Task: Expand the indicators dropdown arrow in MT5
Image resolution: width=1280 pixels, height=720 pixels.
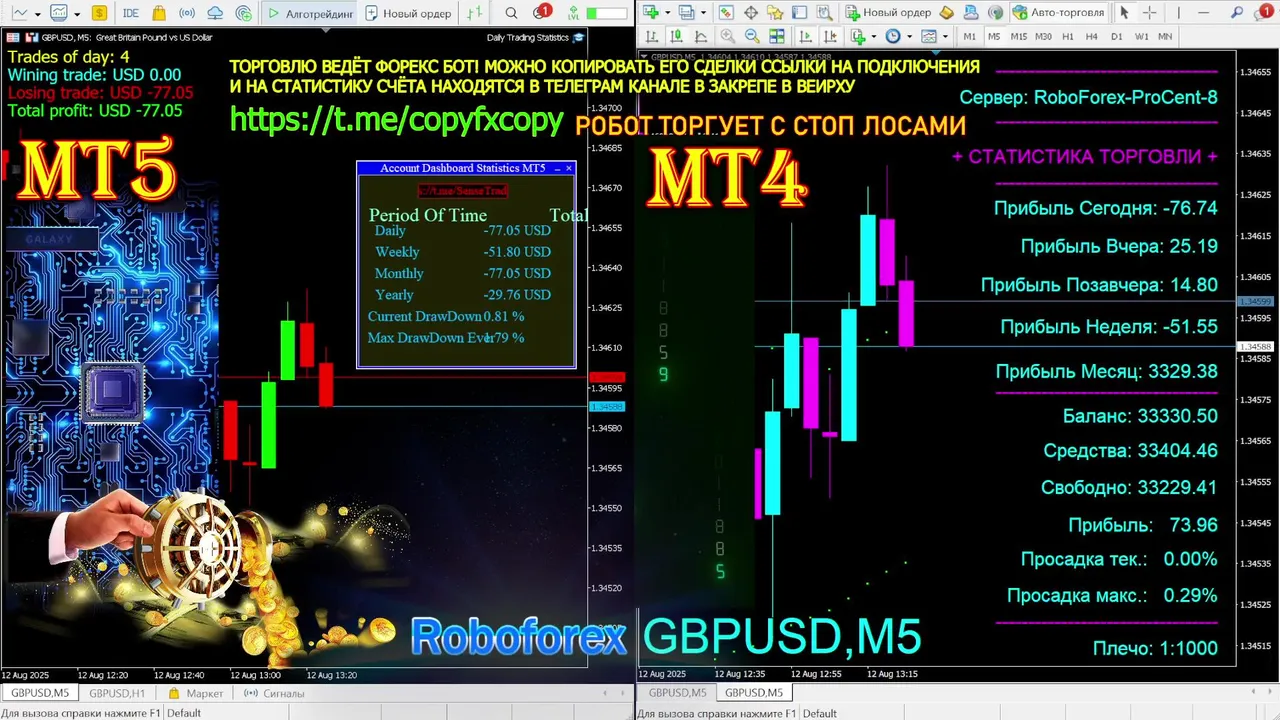Action: click(77, 14)
